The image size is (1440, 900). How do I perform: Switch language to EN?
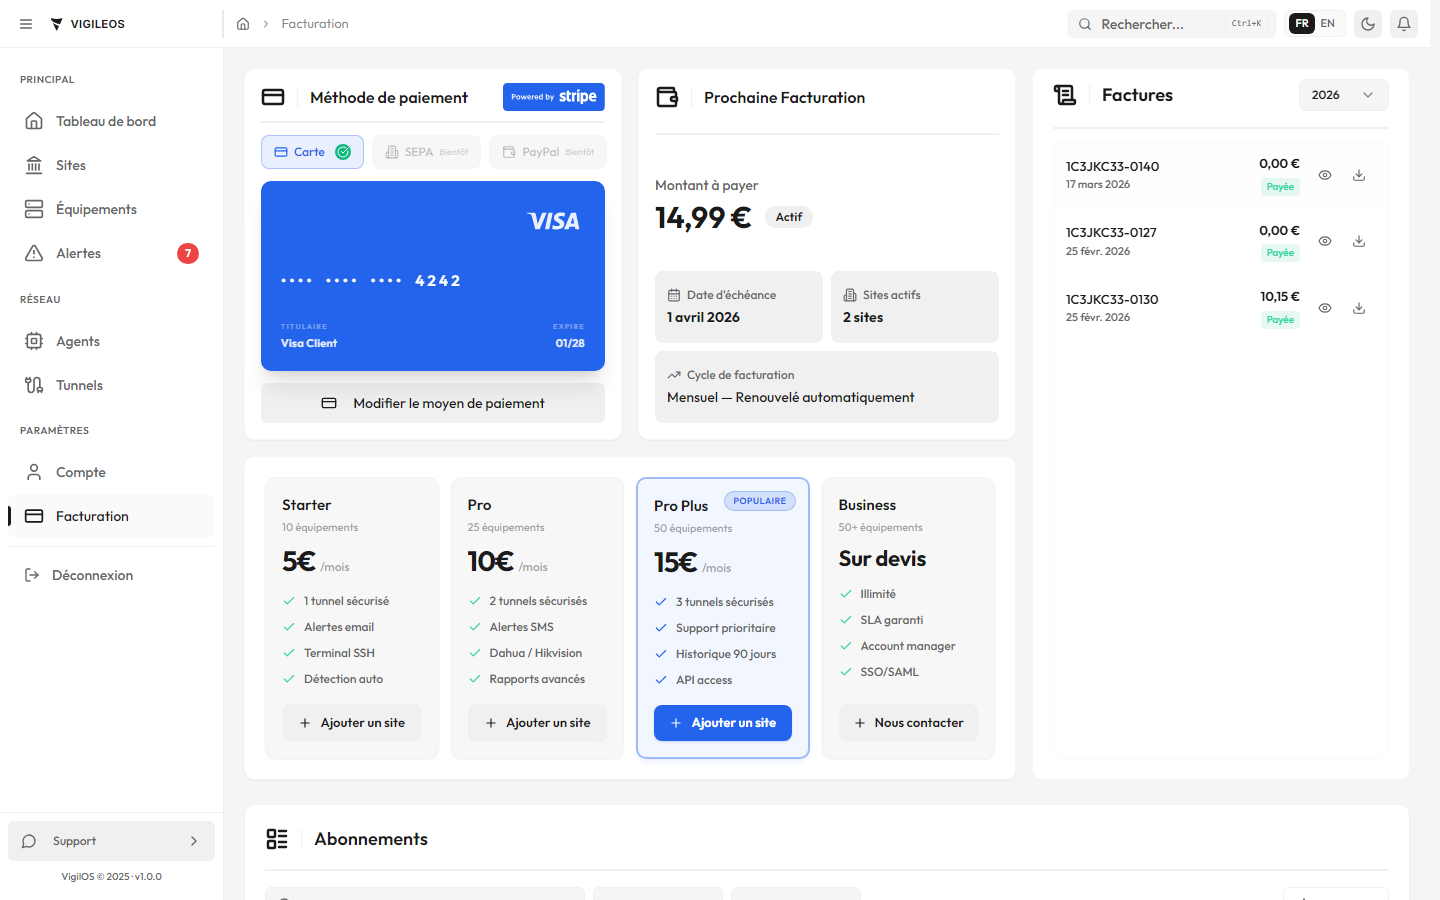[x=1328, y=24]
